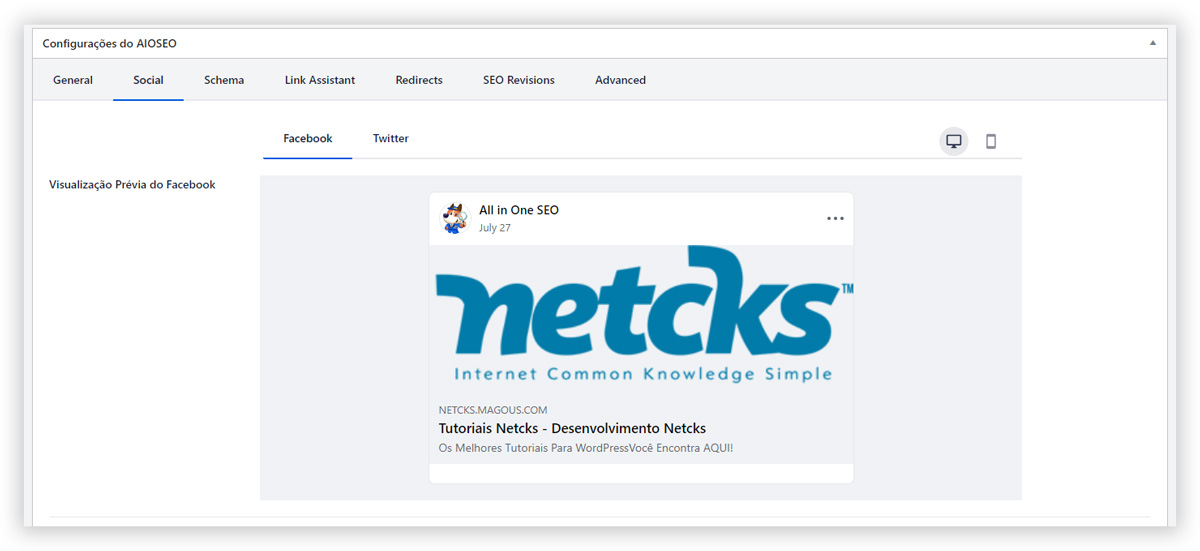1200x551 pixels.
Task: Click the All in One SEO name
Action: (x=519, y=210)
